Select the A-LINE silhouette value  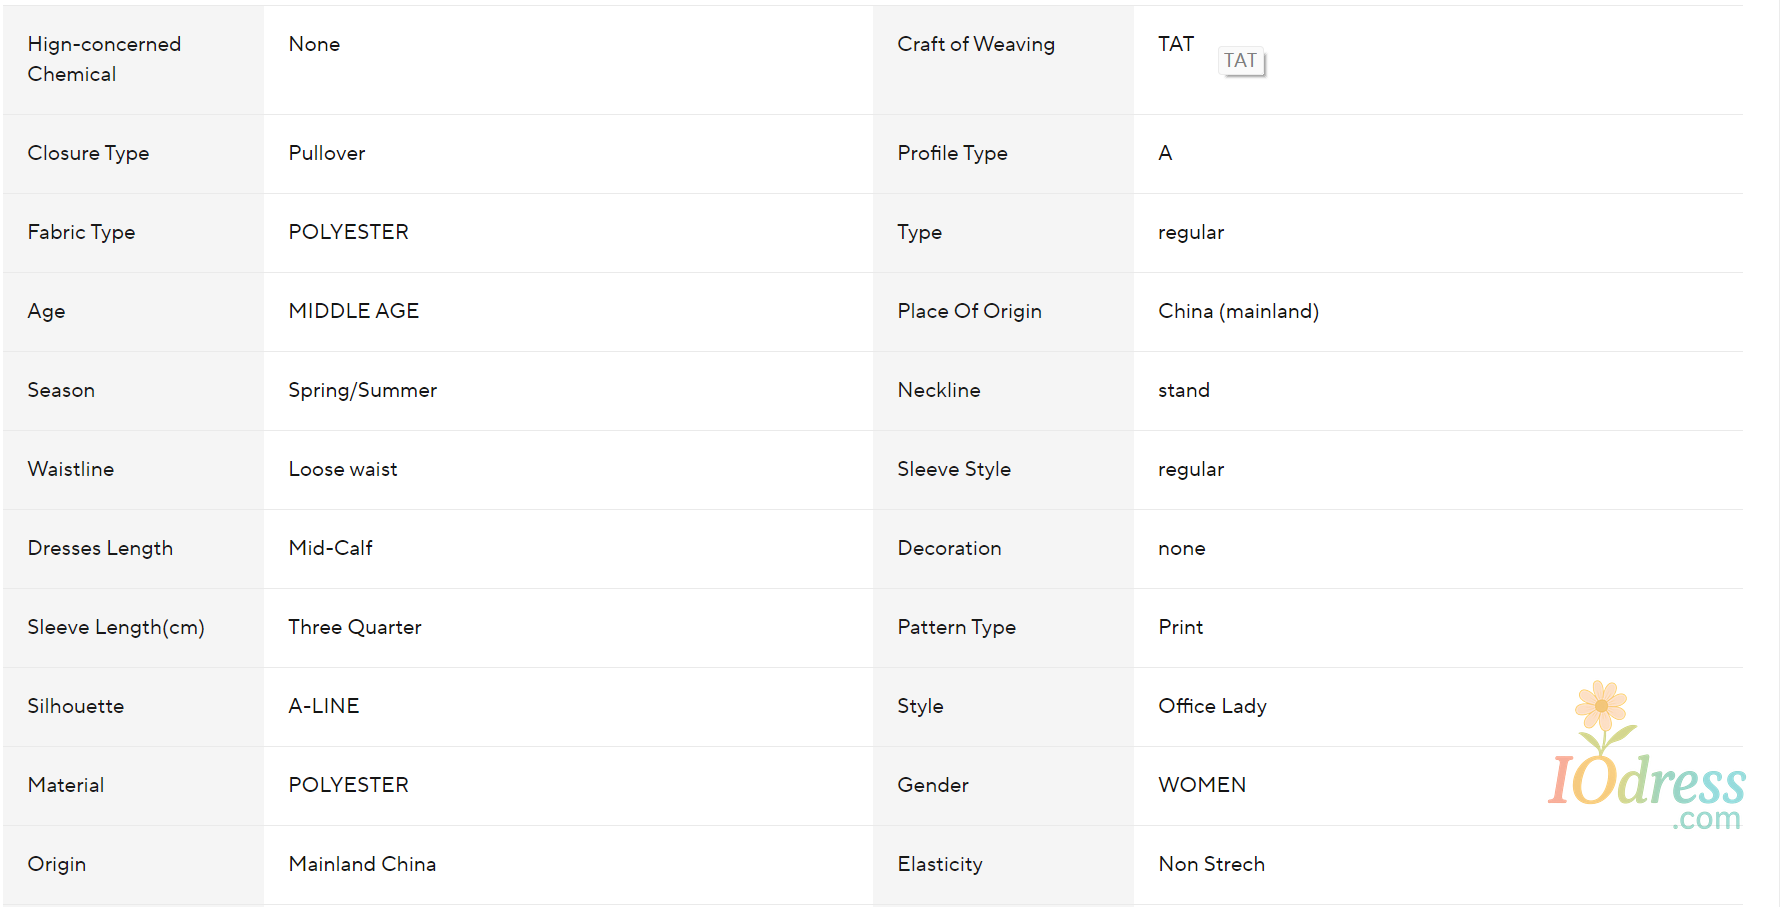tap(323, 706)
